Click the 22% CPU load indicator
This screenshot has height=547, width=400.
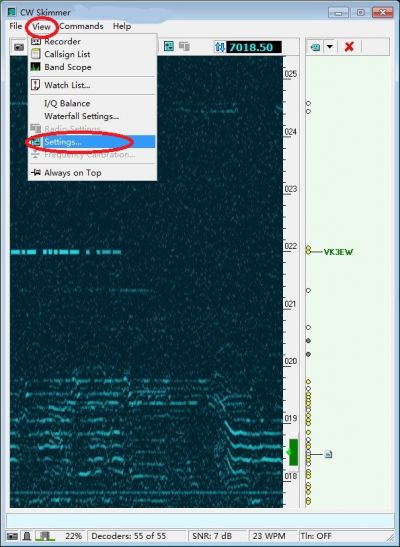(74, 536)
